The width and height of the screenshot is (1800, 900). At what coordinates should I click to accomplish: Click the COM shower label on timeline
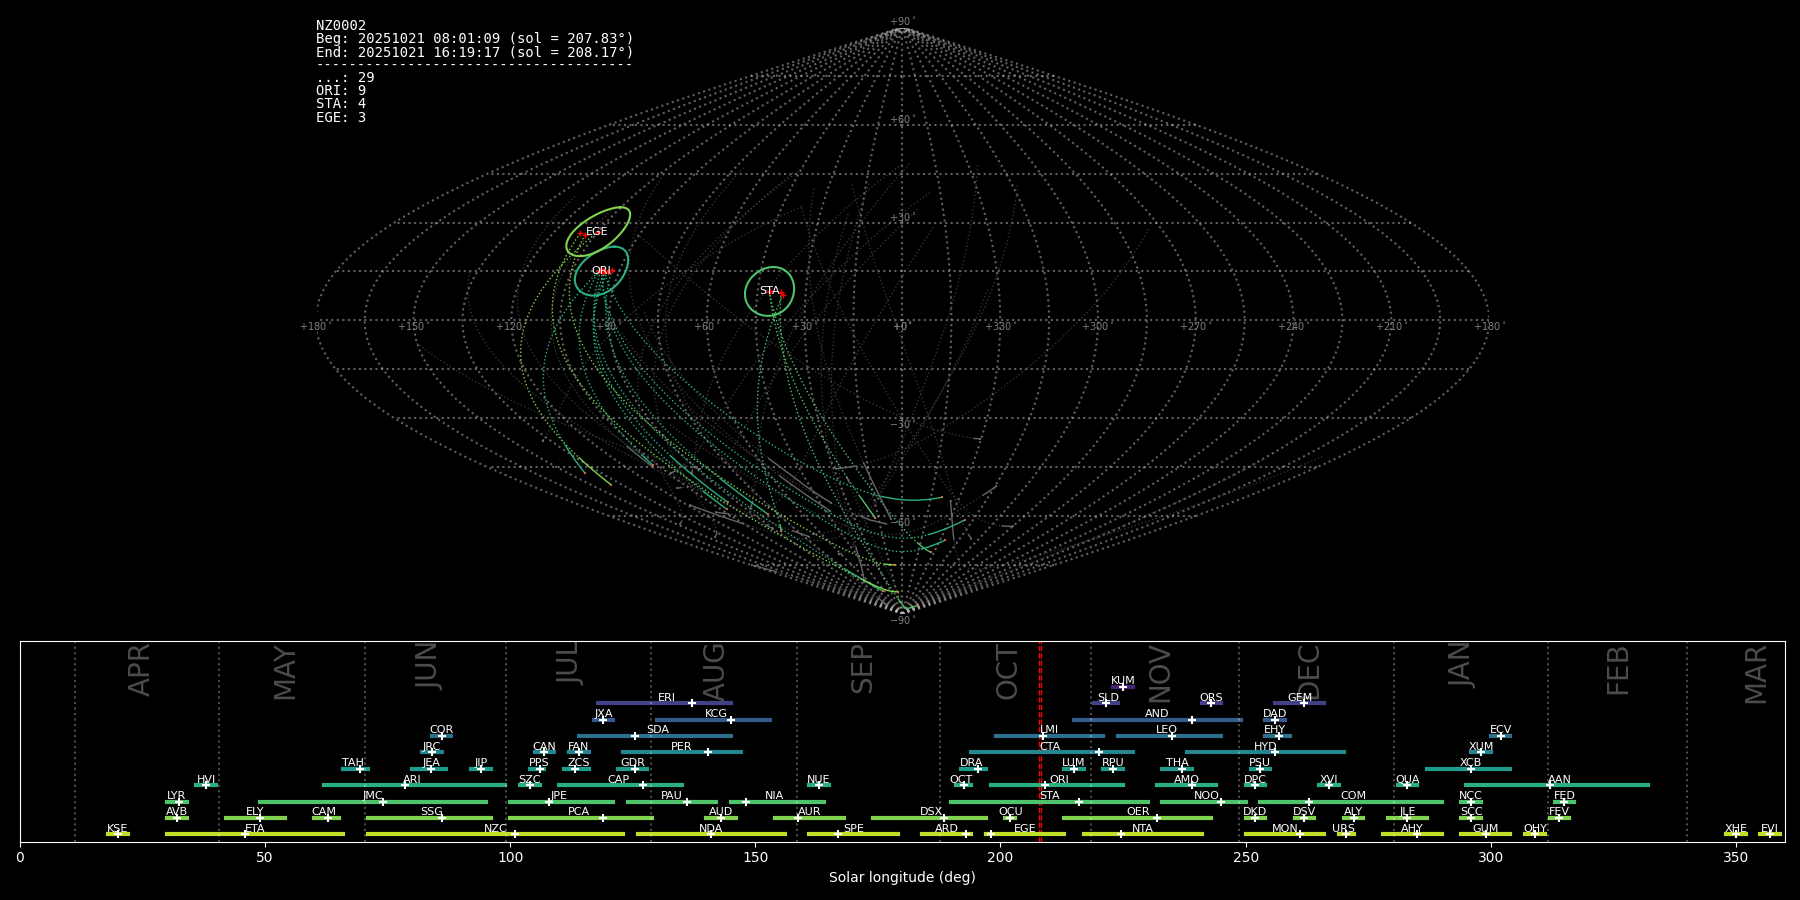(1353, 796)
